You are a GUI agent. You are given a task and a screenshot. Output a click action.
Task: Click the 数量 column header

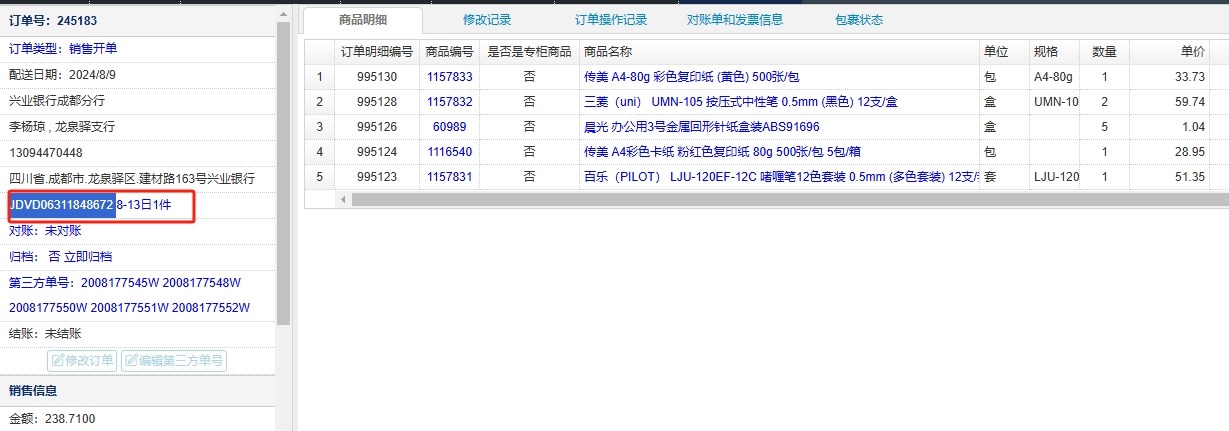[1105, 52]
